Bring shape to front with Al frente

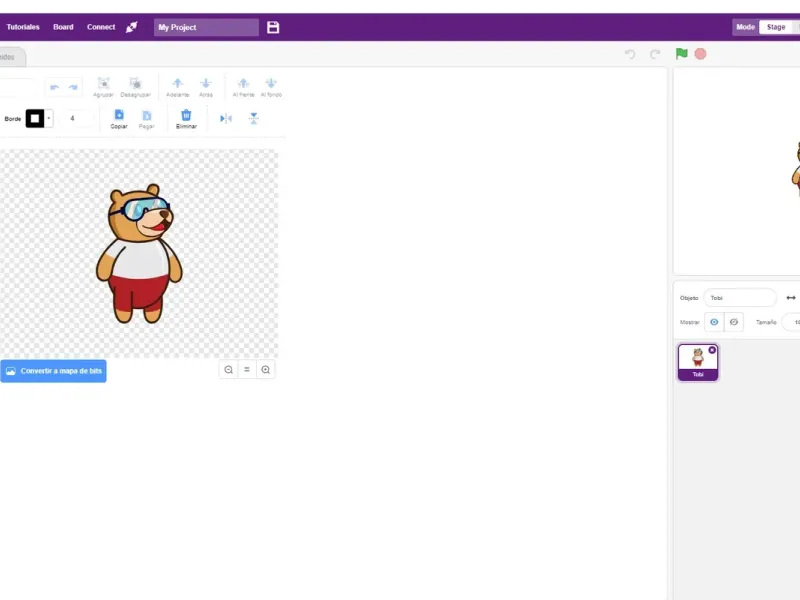(243, 87)
